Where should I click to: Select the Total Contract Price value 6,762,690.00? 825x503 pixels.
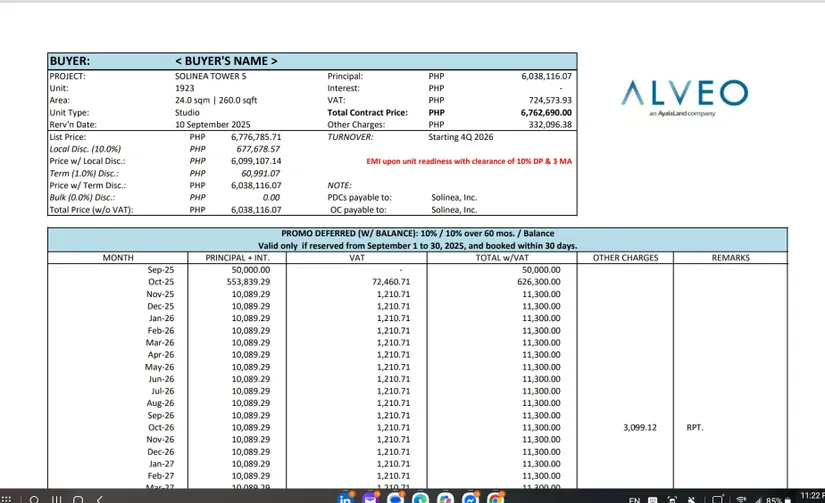[545, 113]
